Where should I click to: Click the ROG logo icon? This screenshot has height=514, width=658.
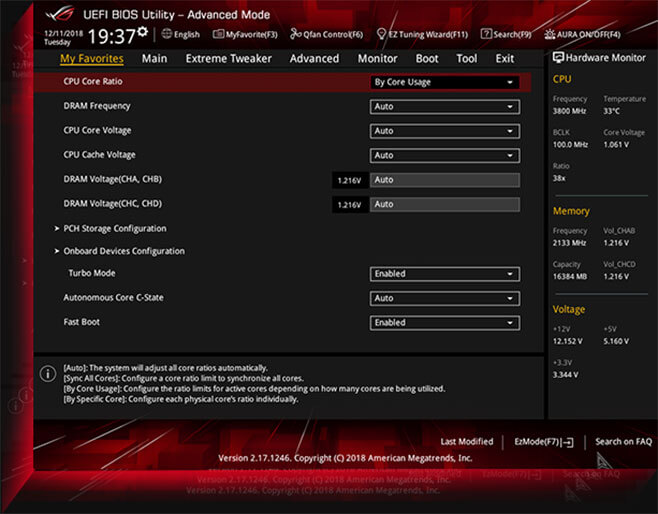(x=60, y=14)
